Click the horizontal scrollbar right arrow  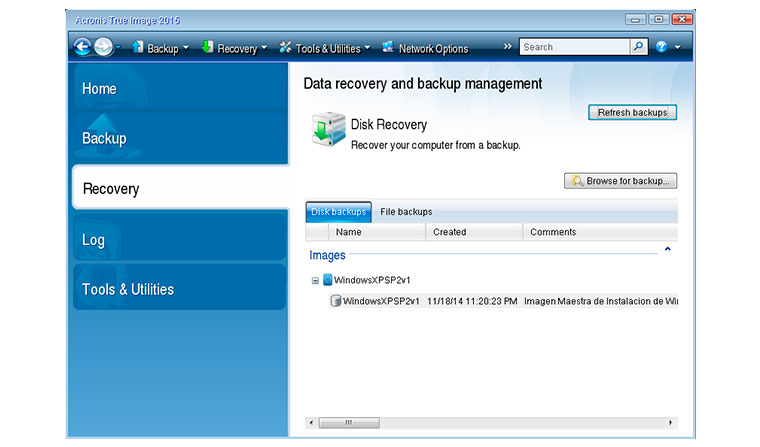[x=670, y=423]
